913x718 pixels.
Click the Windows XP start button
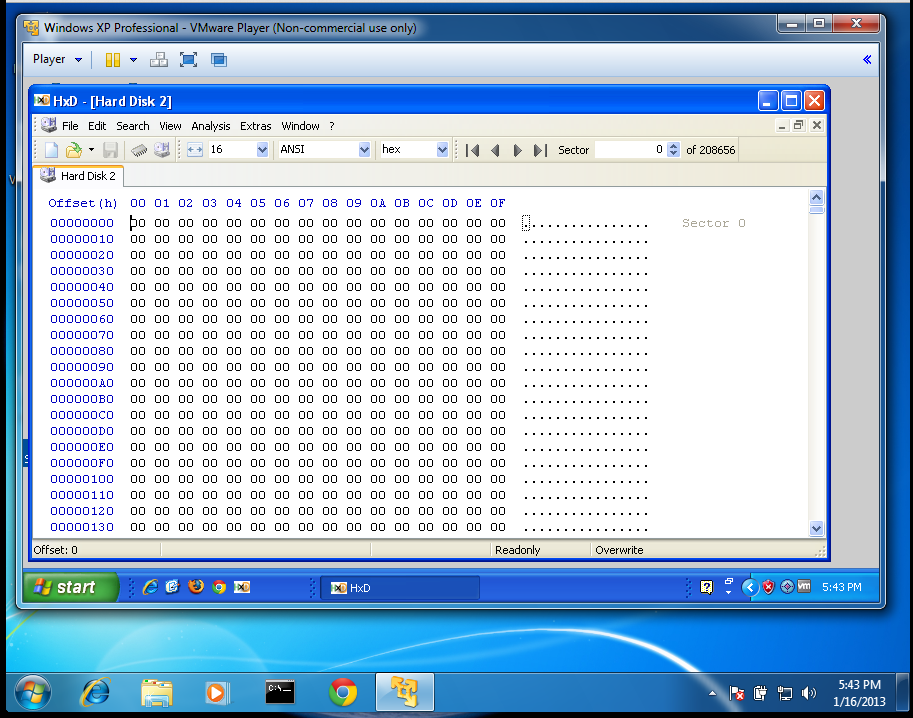pos(67,587)
